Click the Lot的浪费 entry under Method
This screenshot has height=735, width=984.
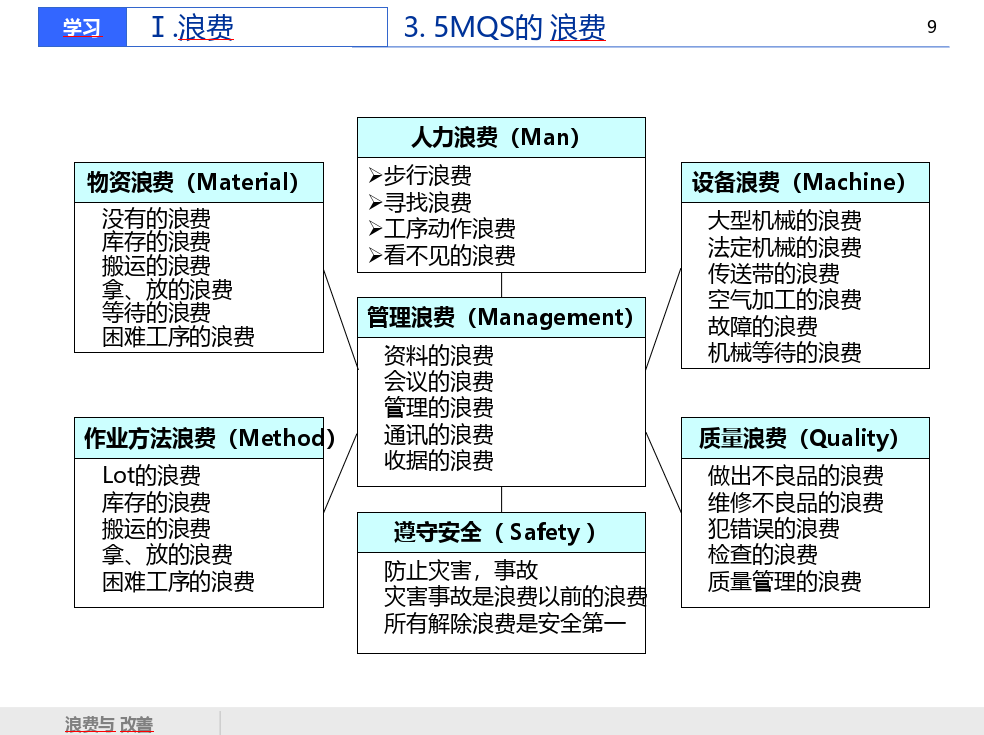pos(150,475)
